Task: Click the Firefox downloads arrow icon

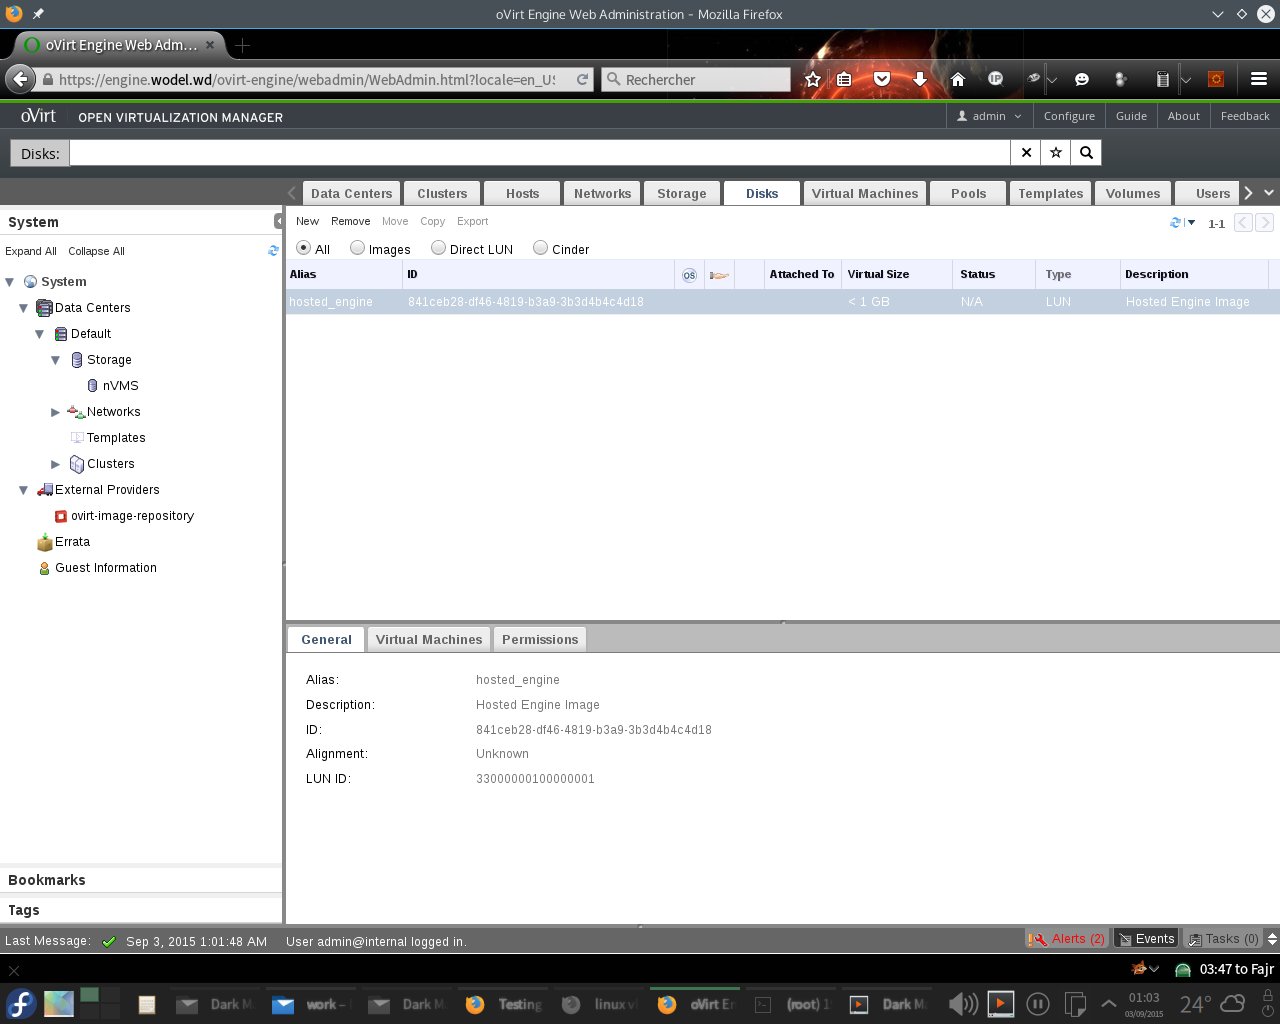Action: [920, 80]
